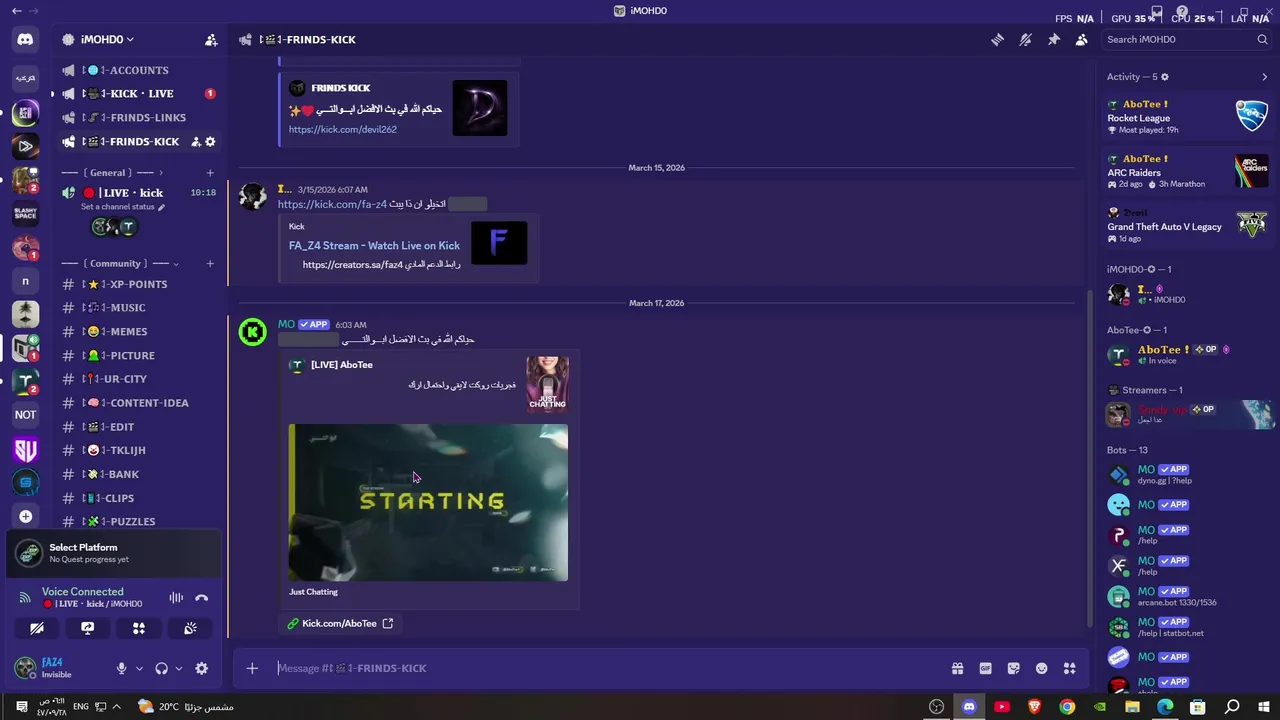Add a server plus icon
This screenshot has width=1280, height=720.
[x=25, y=516]
